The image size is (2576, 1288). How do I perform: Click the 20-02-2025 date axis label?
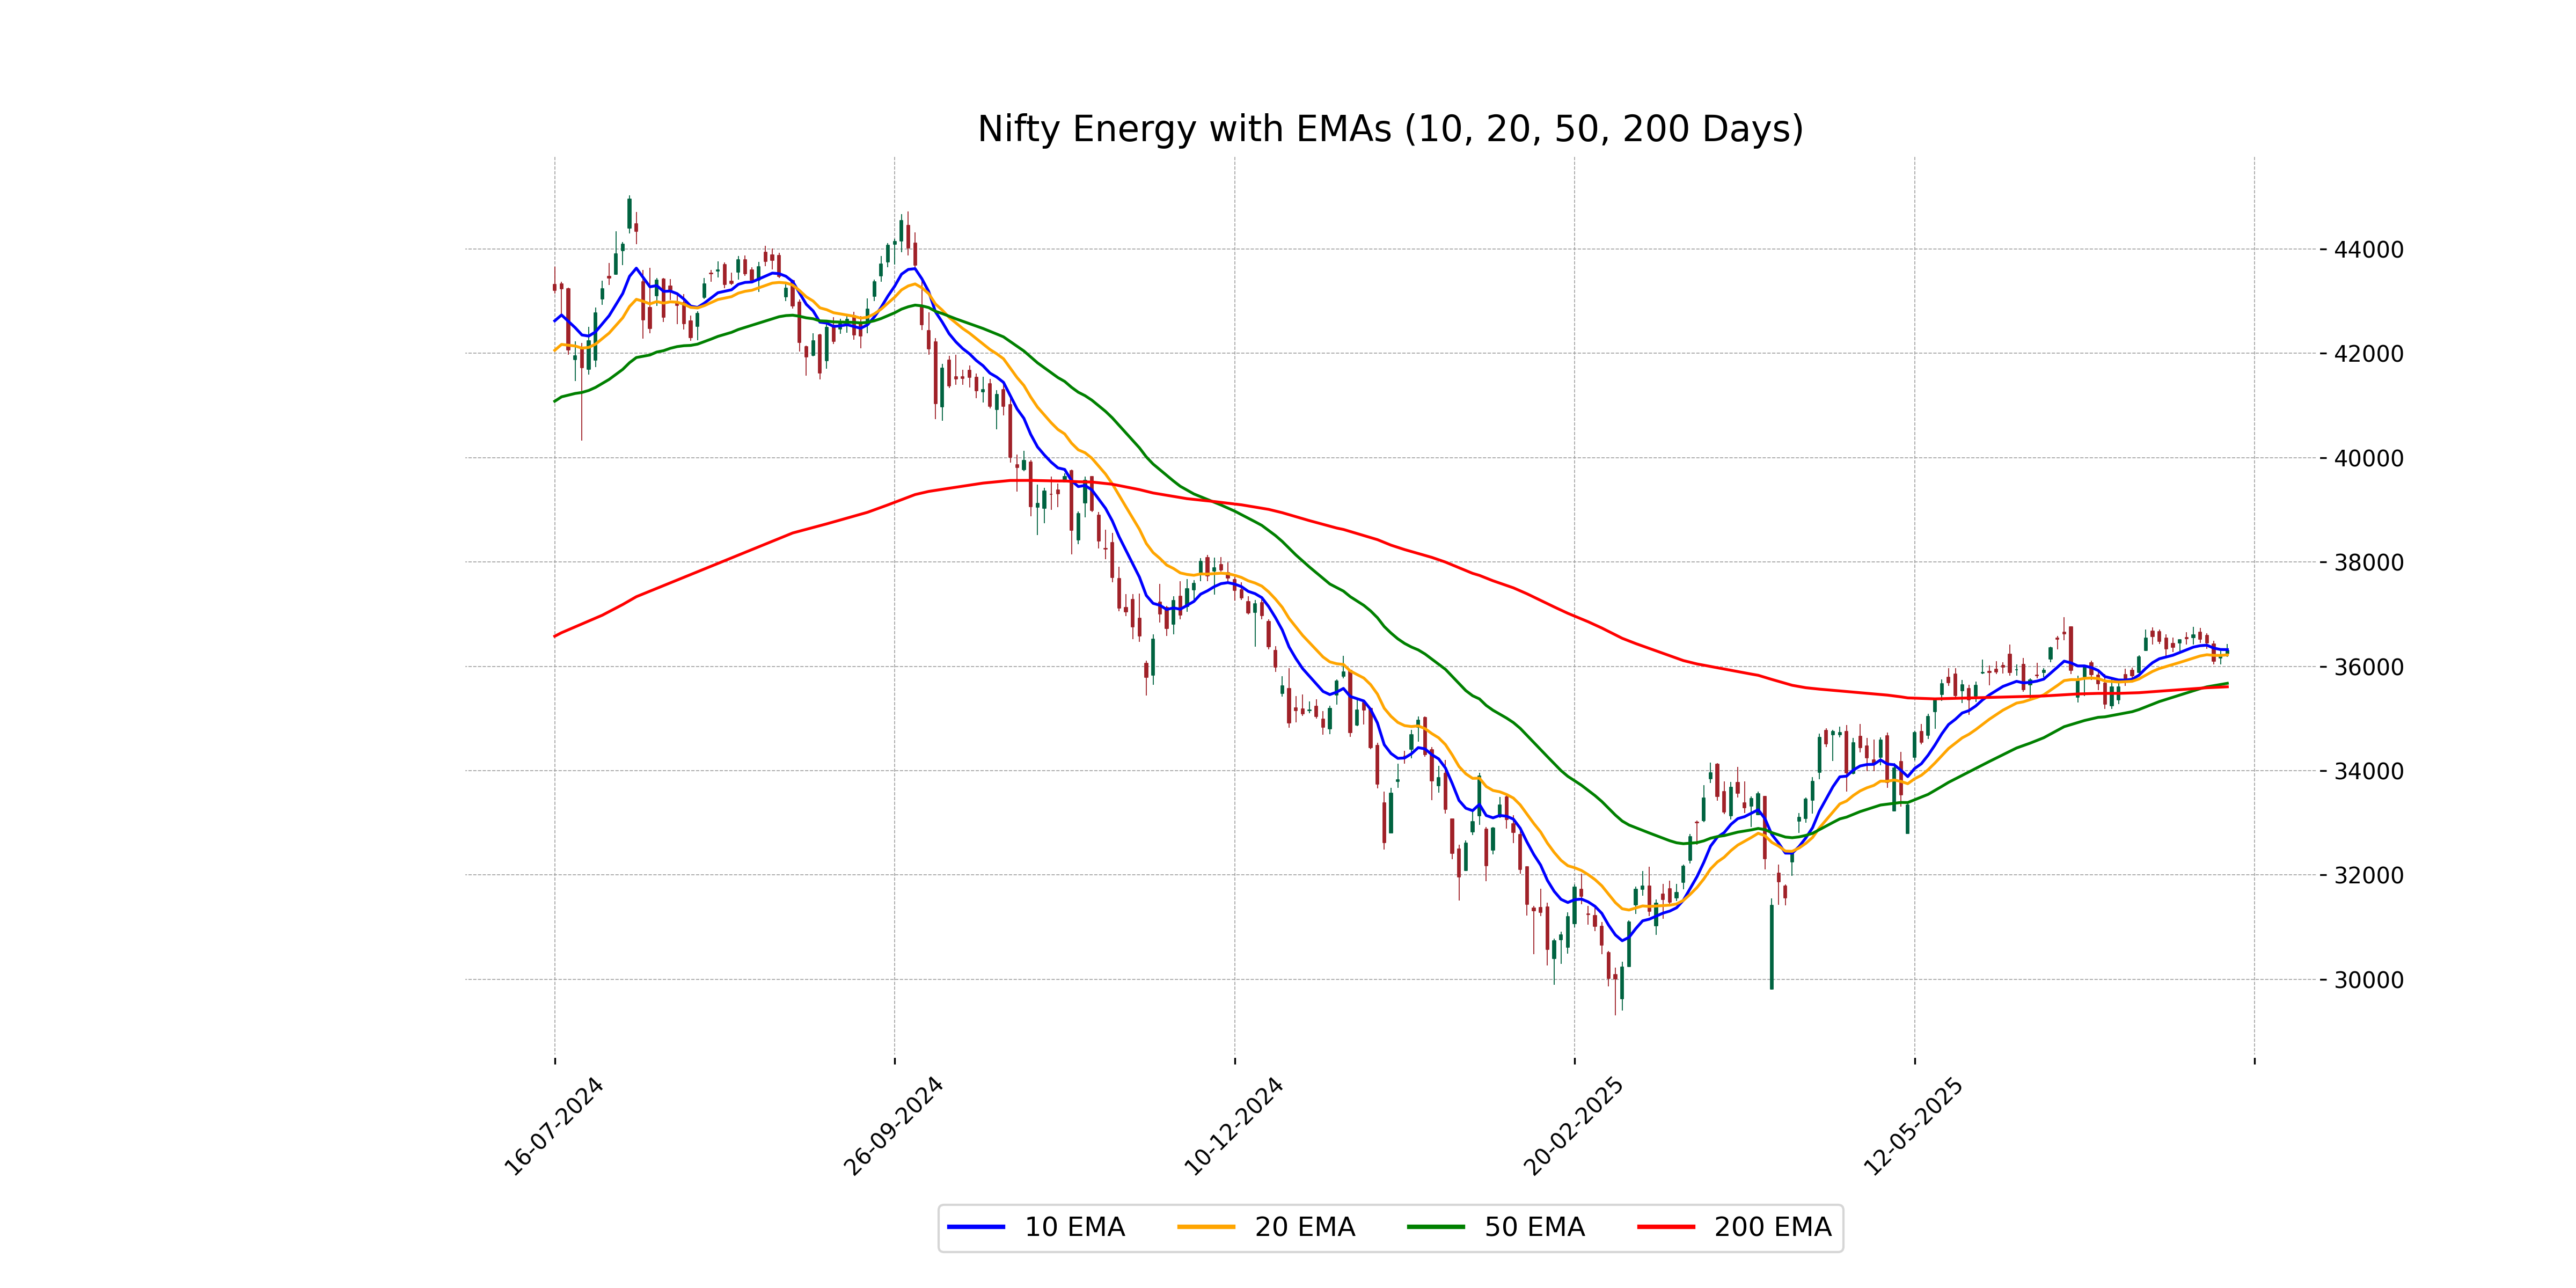click(1574, 1126)
